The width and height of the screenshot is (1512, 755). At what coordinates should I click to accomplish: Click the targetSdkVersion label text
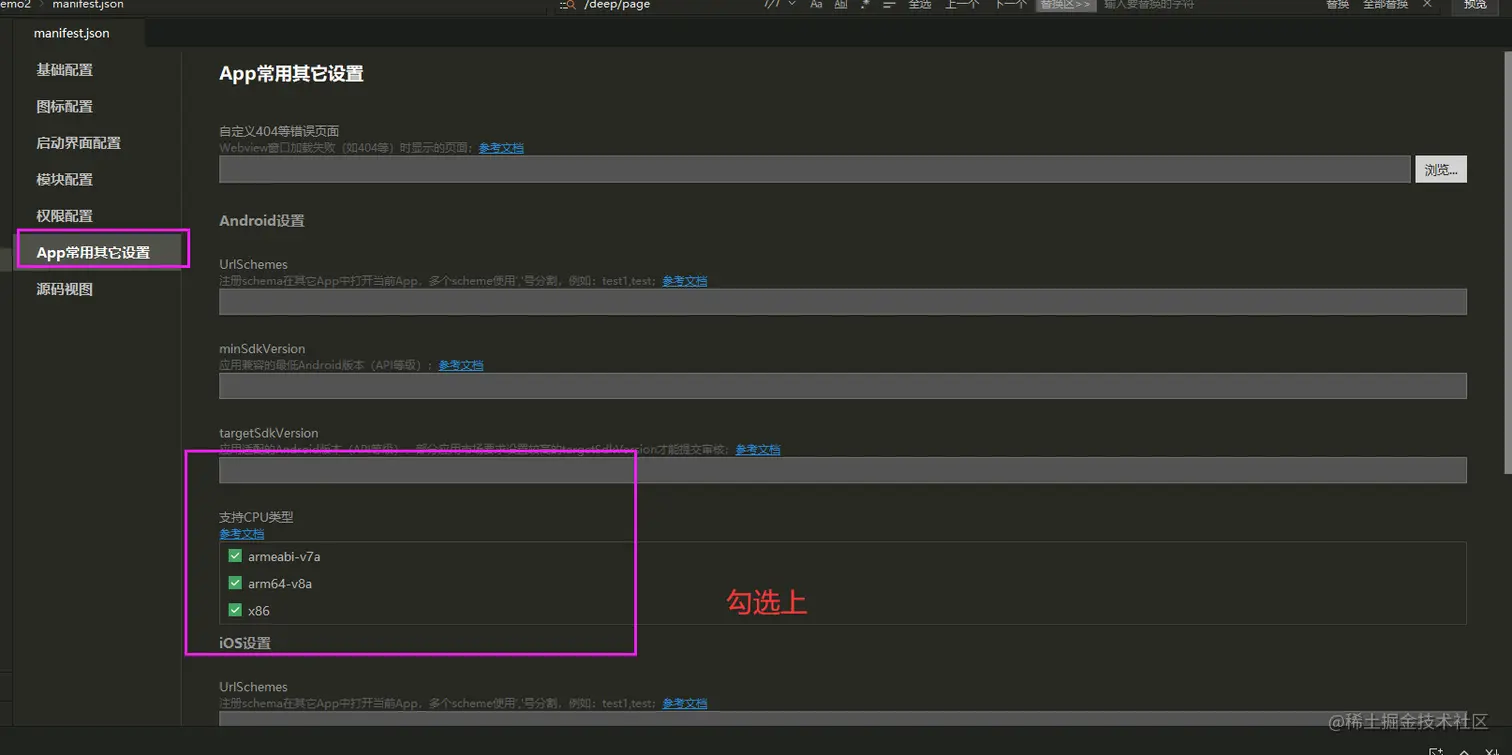click(x=269, y=433)
